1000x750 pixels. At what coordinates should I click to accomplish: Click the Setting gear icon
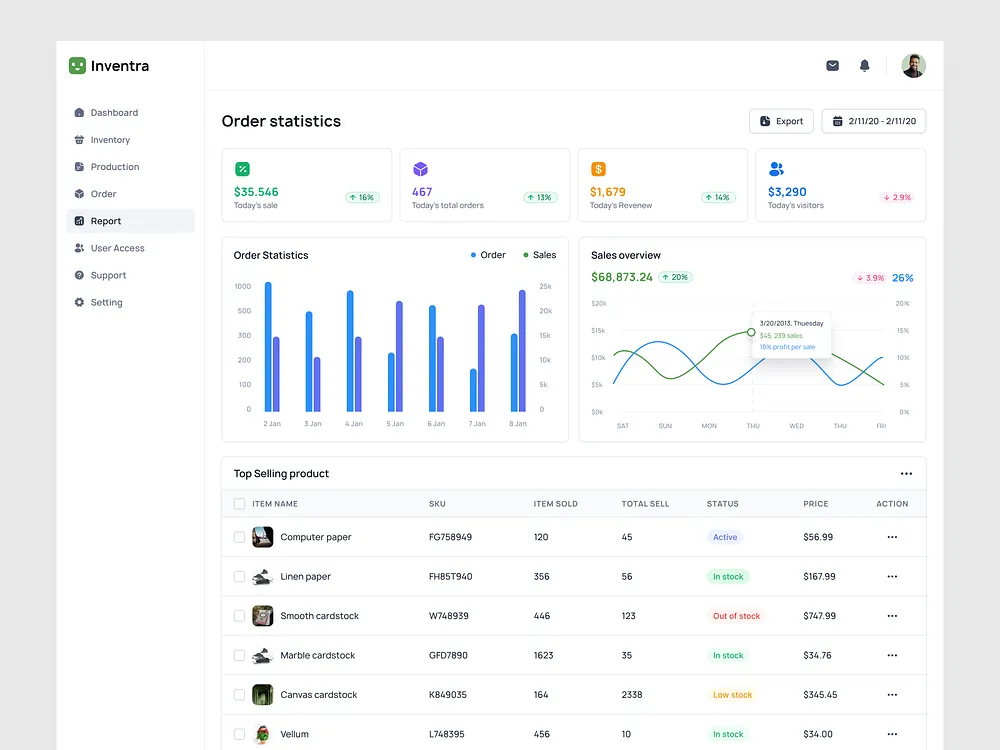coord(80,302)
